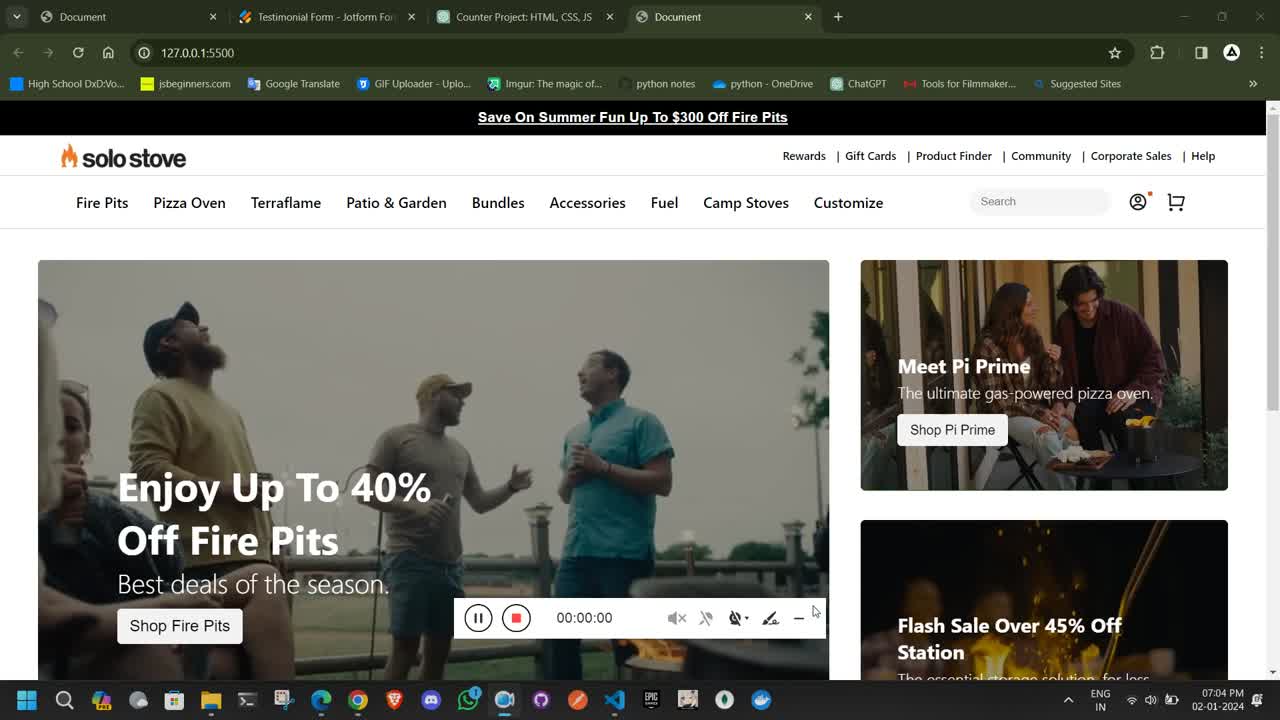The image size is (1280, 720).
Task: Open the tab search dropdown arrow
Action: [17, 17]
